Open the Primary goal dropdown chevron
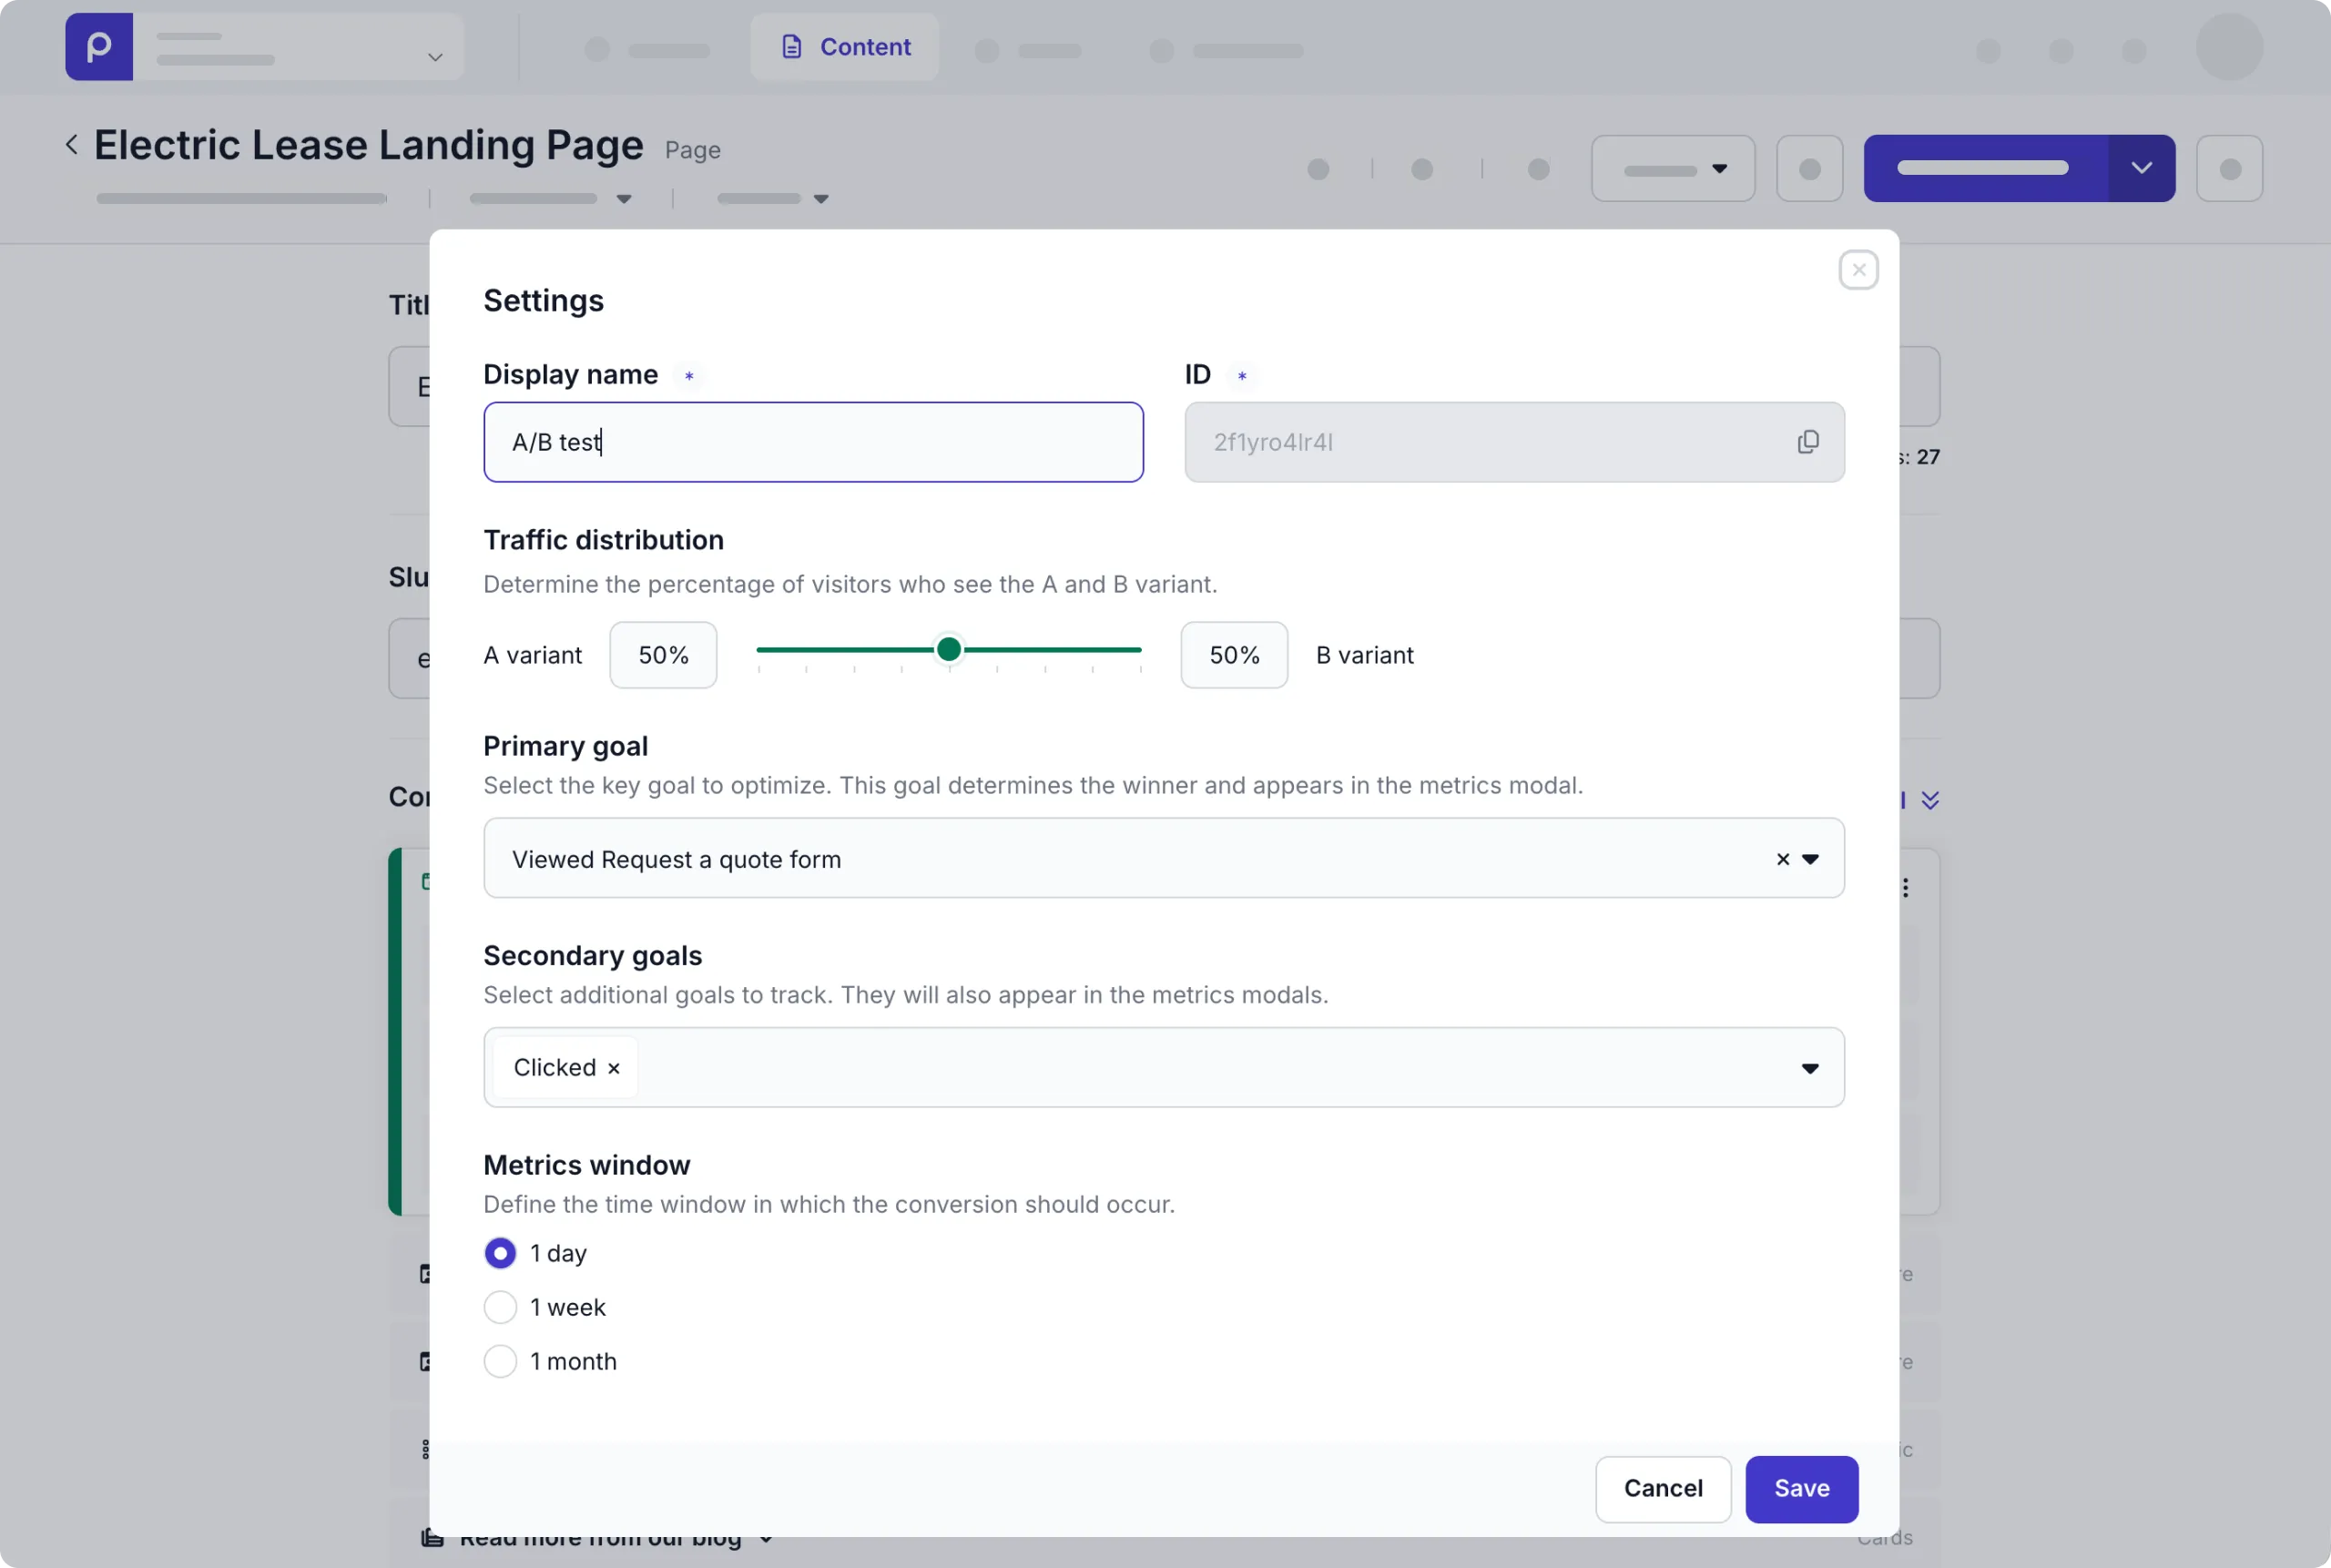 click(1810, 858)
